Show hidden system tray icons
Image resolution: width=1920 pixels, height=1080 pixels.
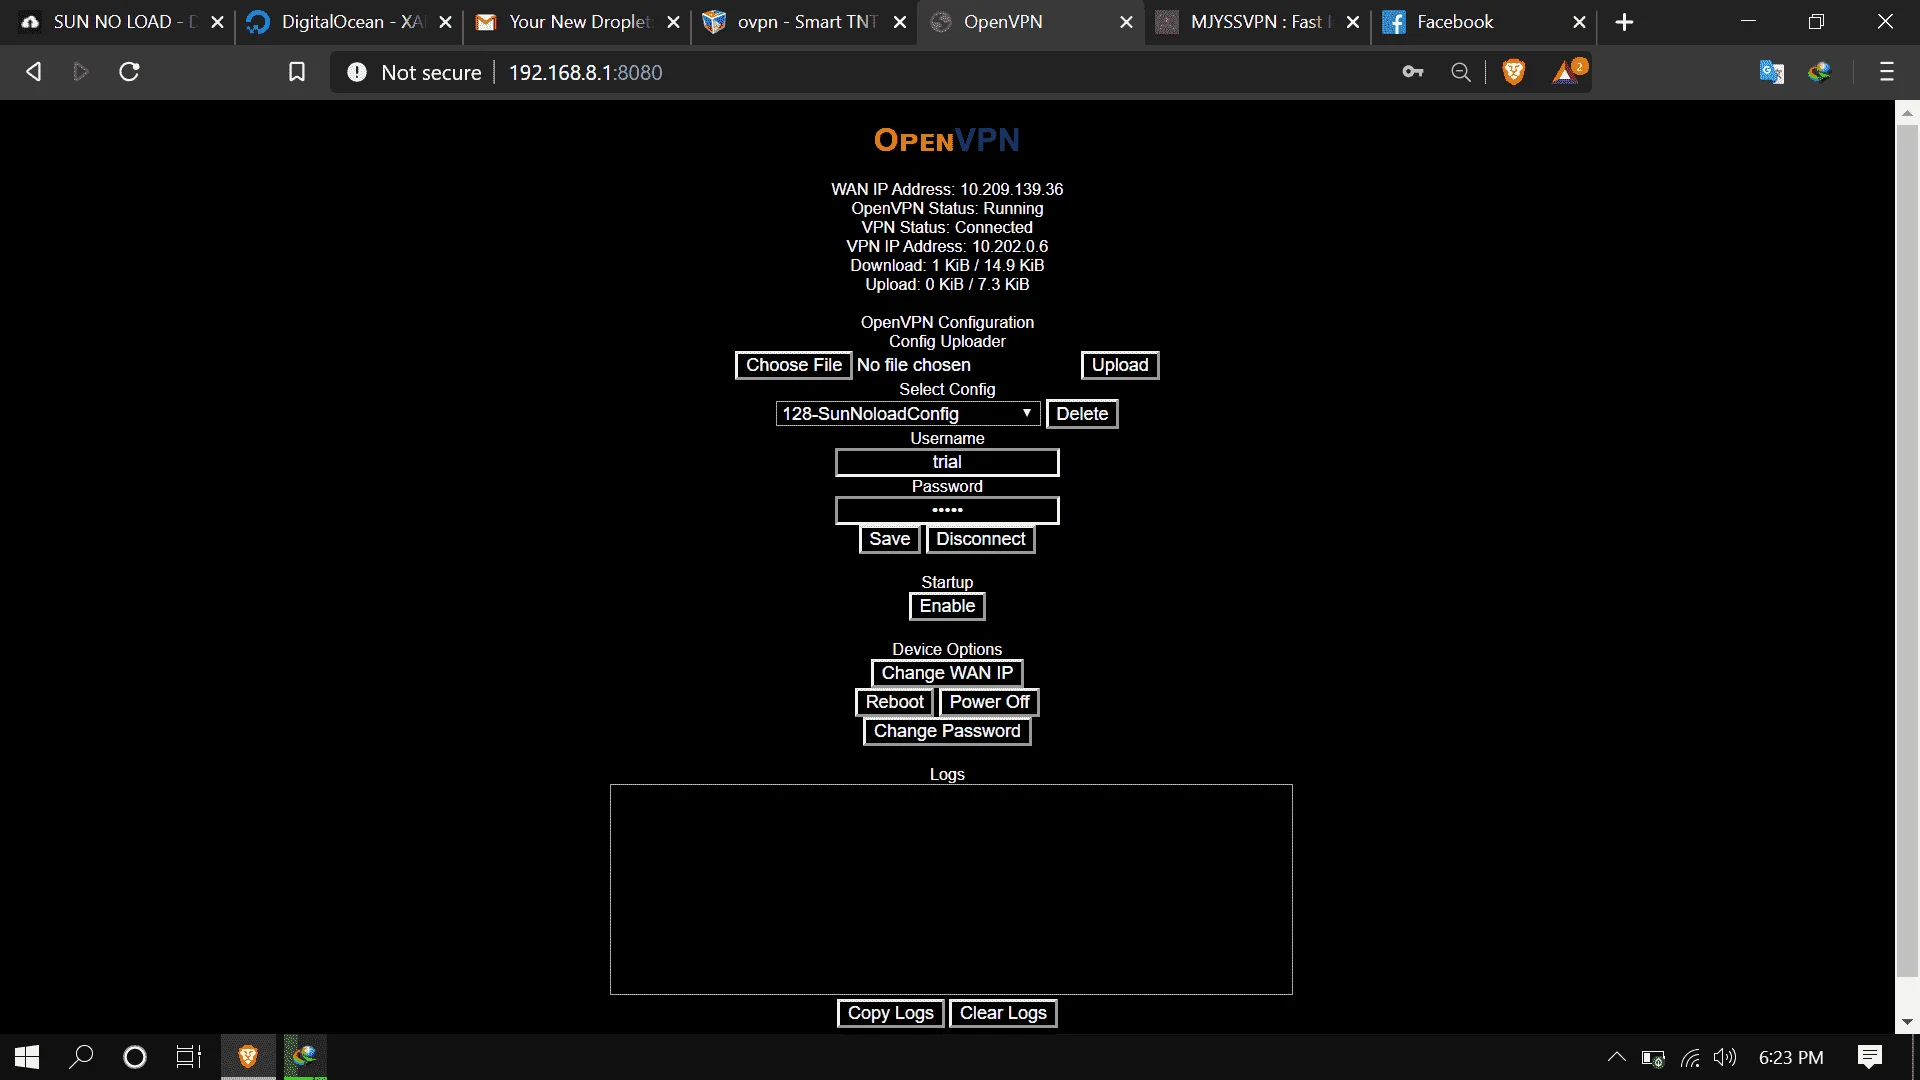1616,1057
